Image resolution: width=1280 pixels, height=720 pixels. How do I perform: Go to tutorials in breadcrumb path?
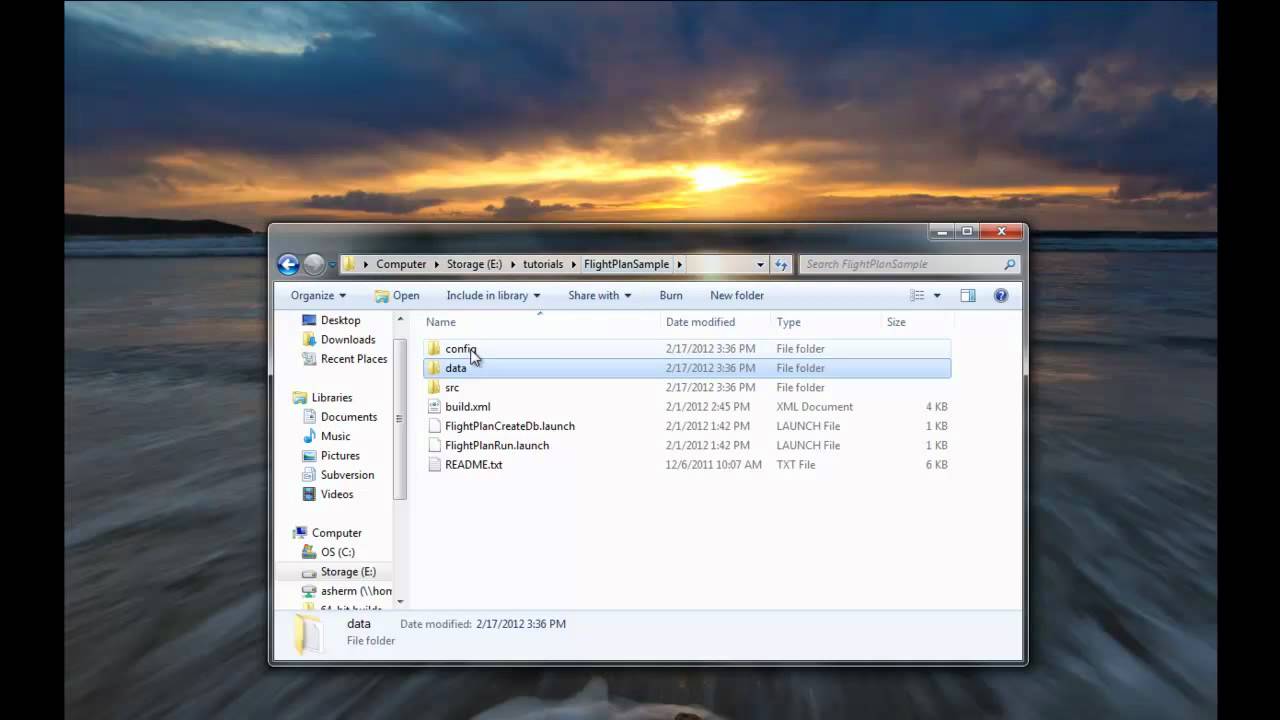[x=543, y=264]
